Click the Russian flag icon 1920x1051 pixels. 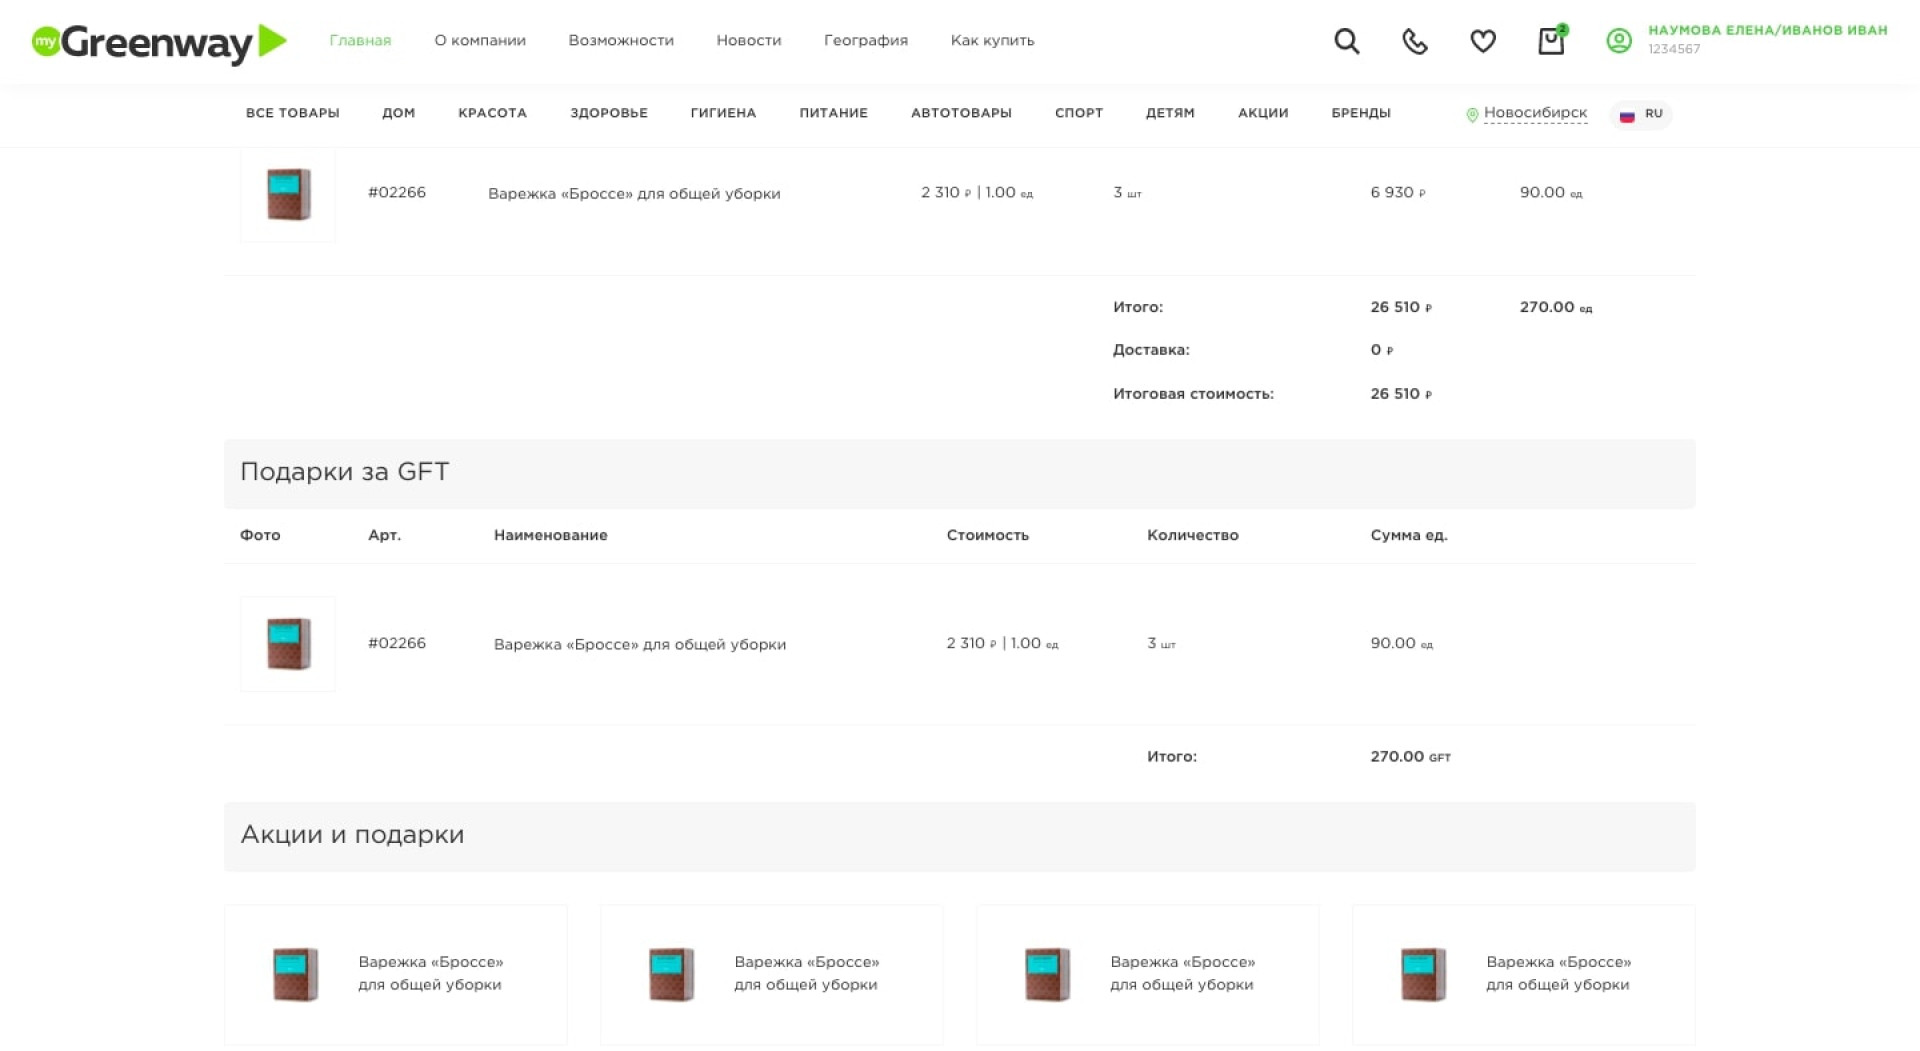1627,115
